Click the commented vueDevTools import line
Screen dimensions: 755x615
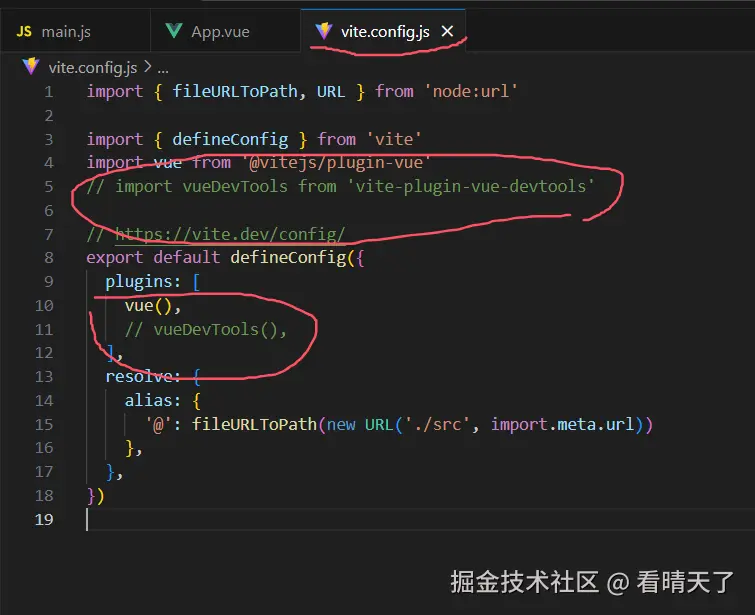point(340,186)
